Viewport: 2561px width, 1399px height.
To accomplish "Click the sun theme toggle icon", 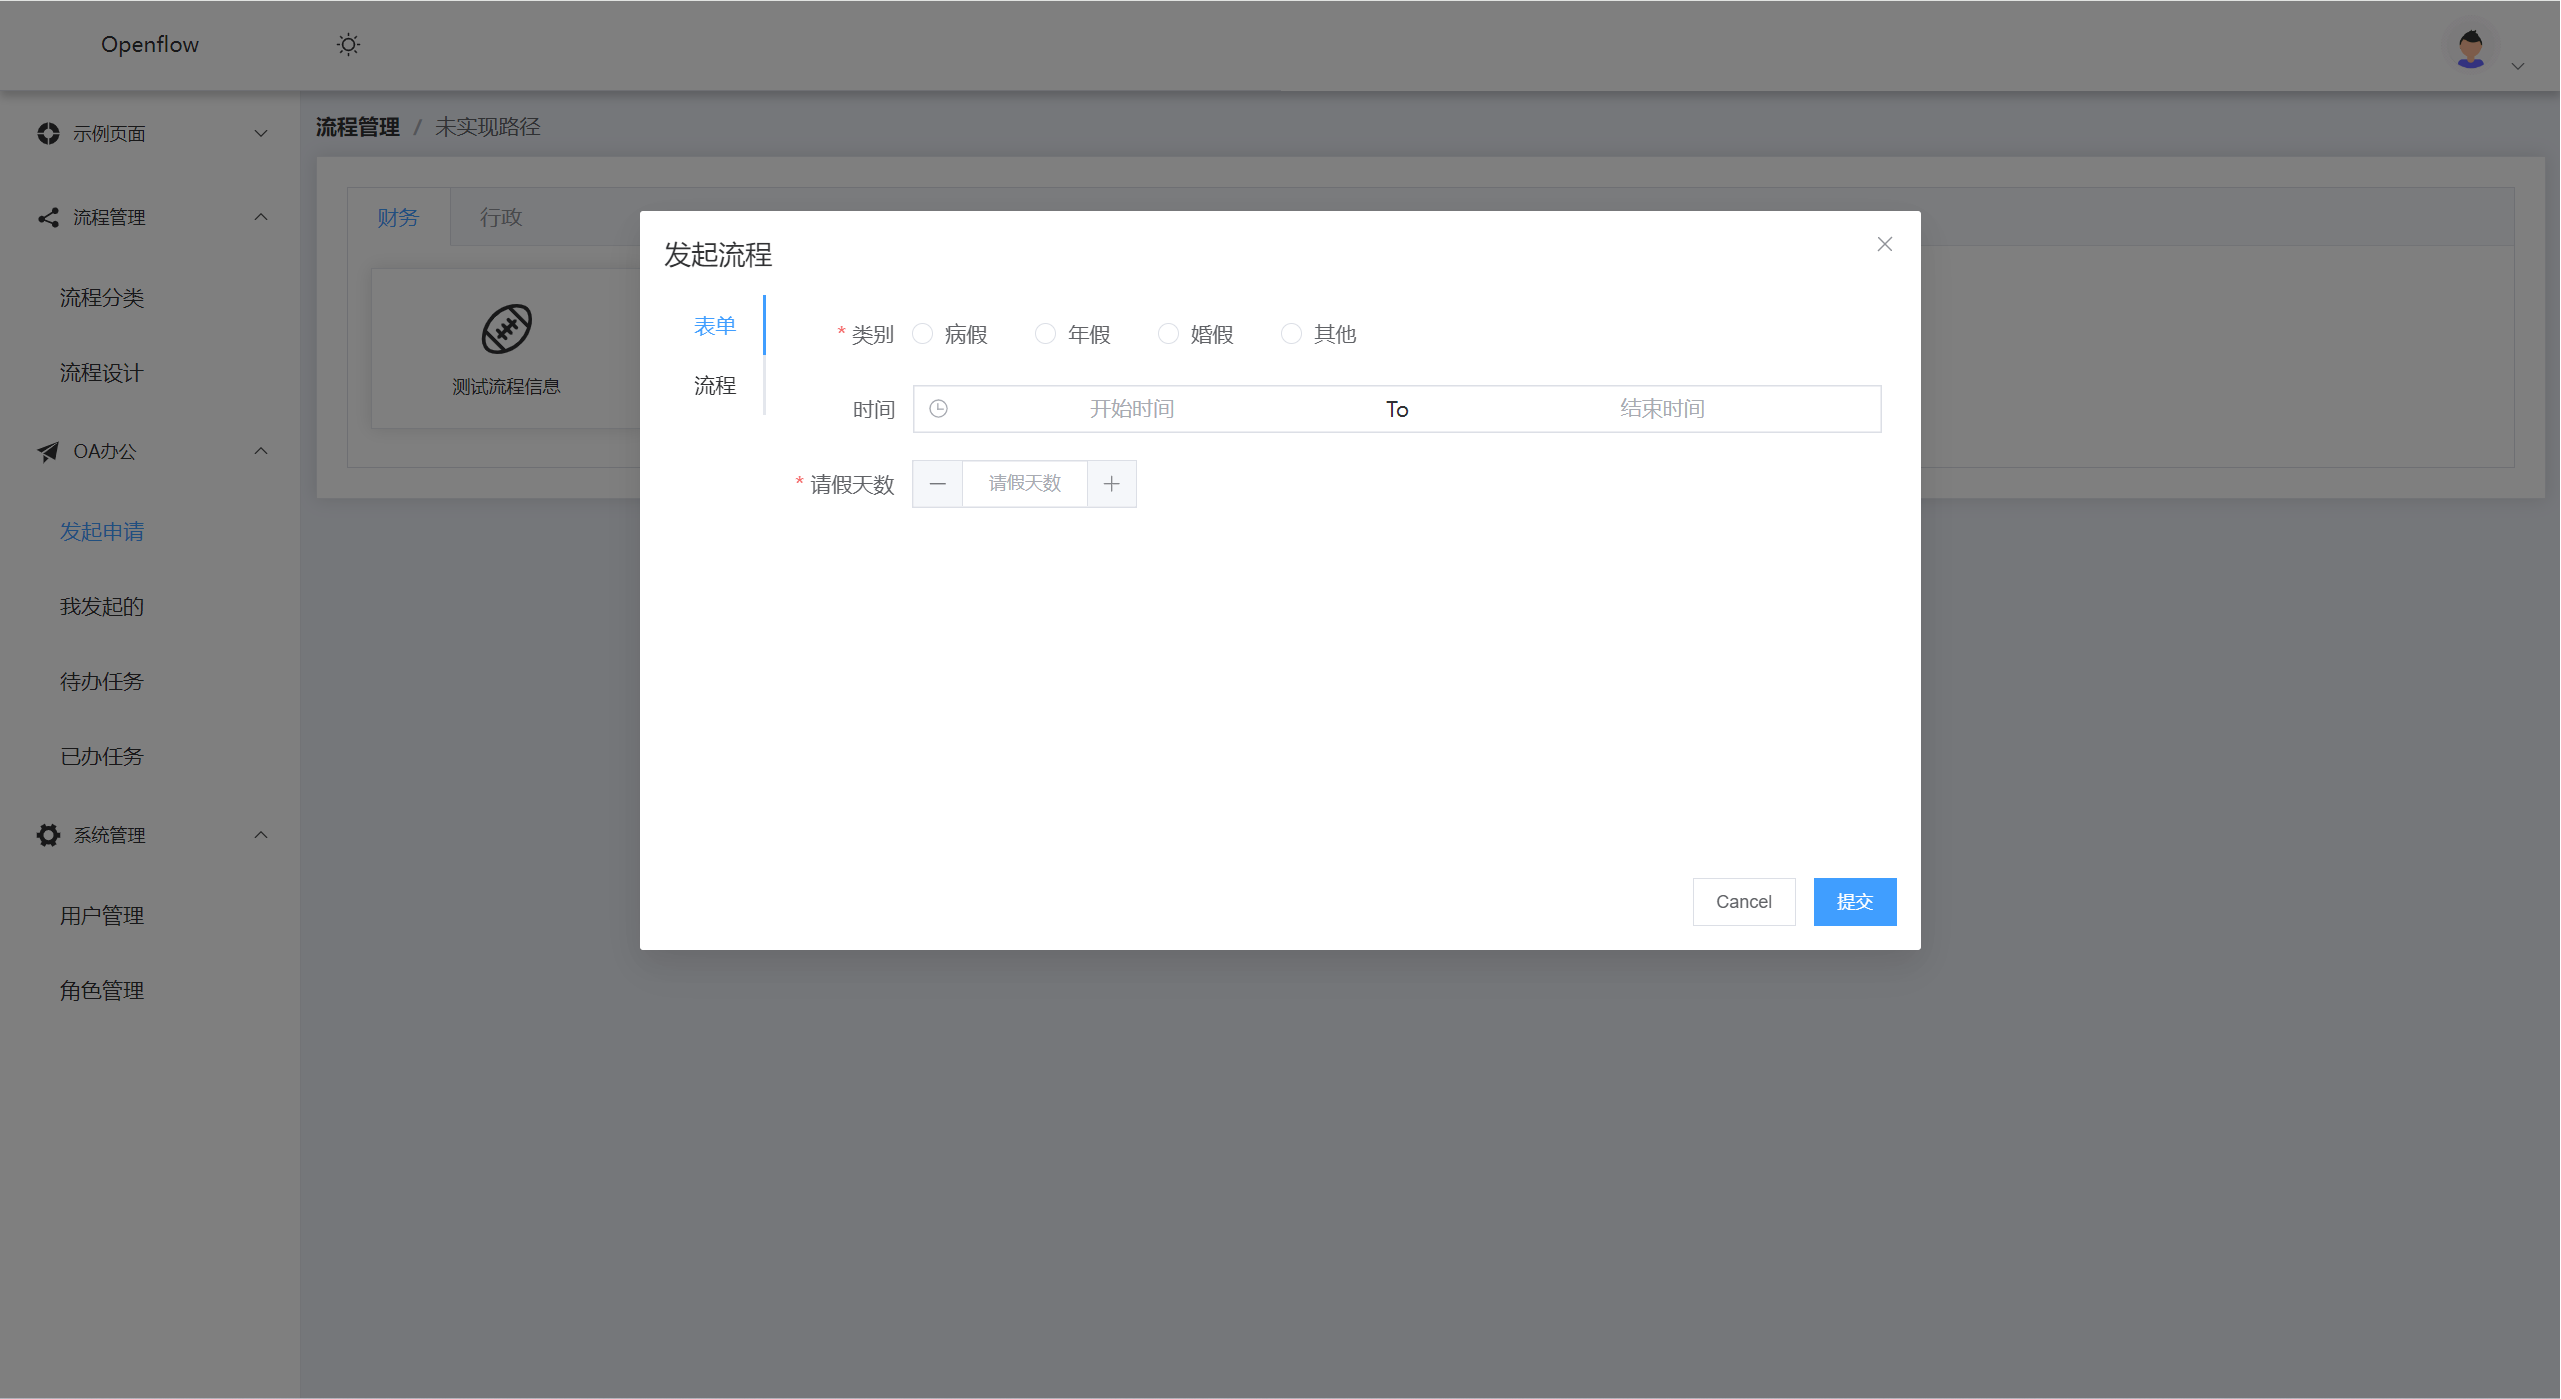I will [x=348, y=45].
